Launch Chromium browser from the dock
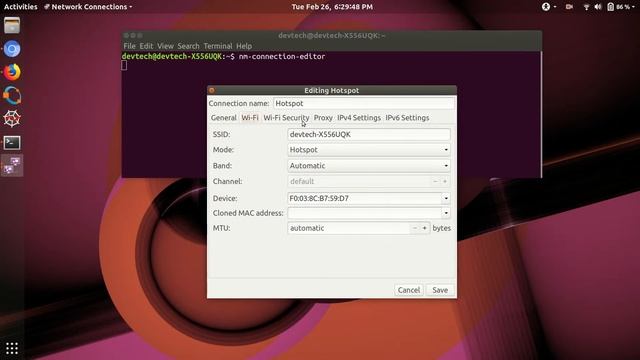This screenshot has width=640, height=360. click(x=12, y=49)
